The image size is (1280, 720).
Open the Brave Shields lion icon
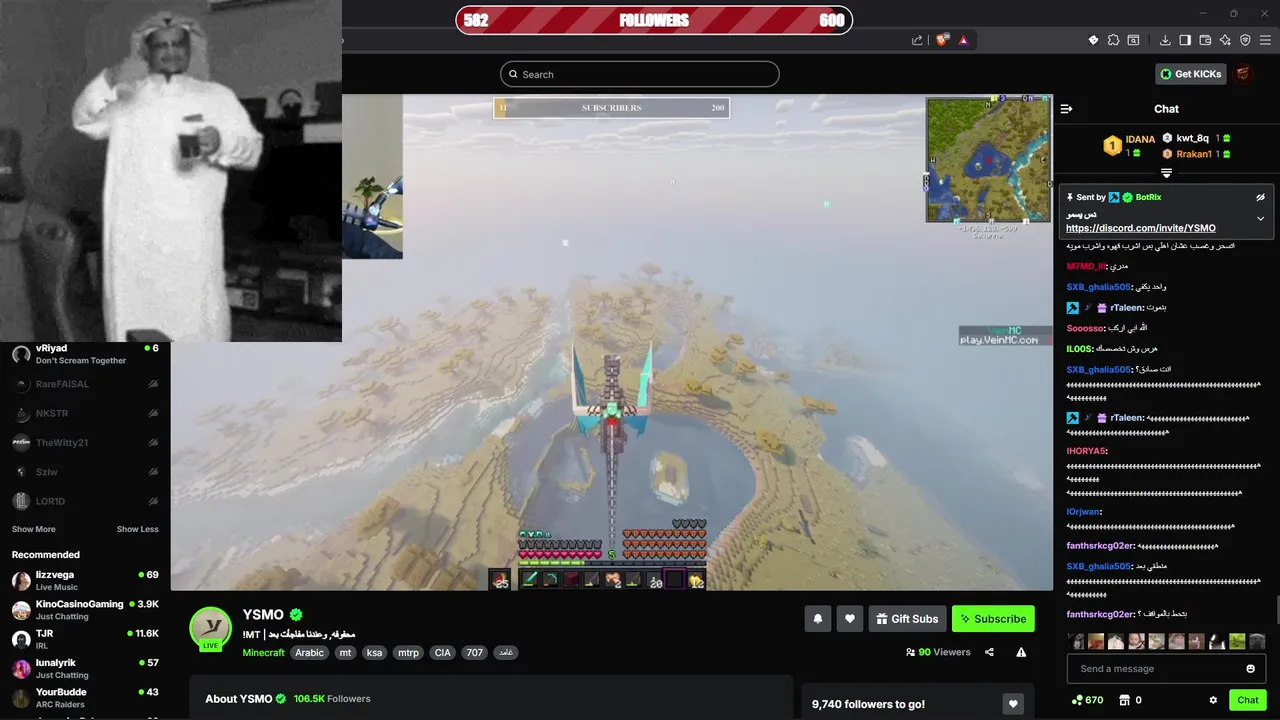click(x=942, y=40)
